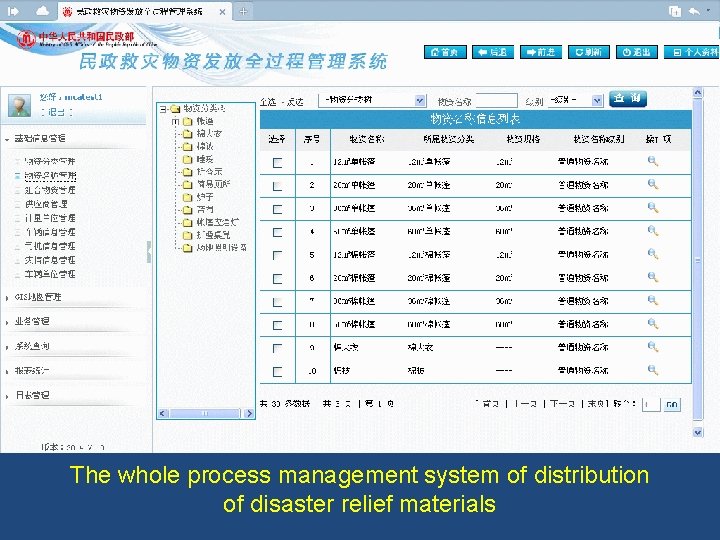
Task: Open 计量单位管理 in the sidebar menu
Action: 50,218
